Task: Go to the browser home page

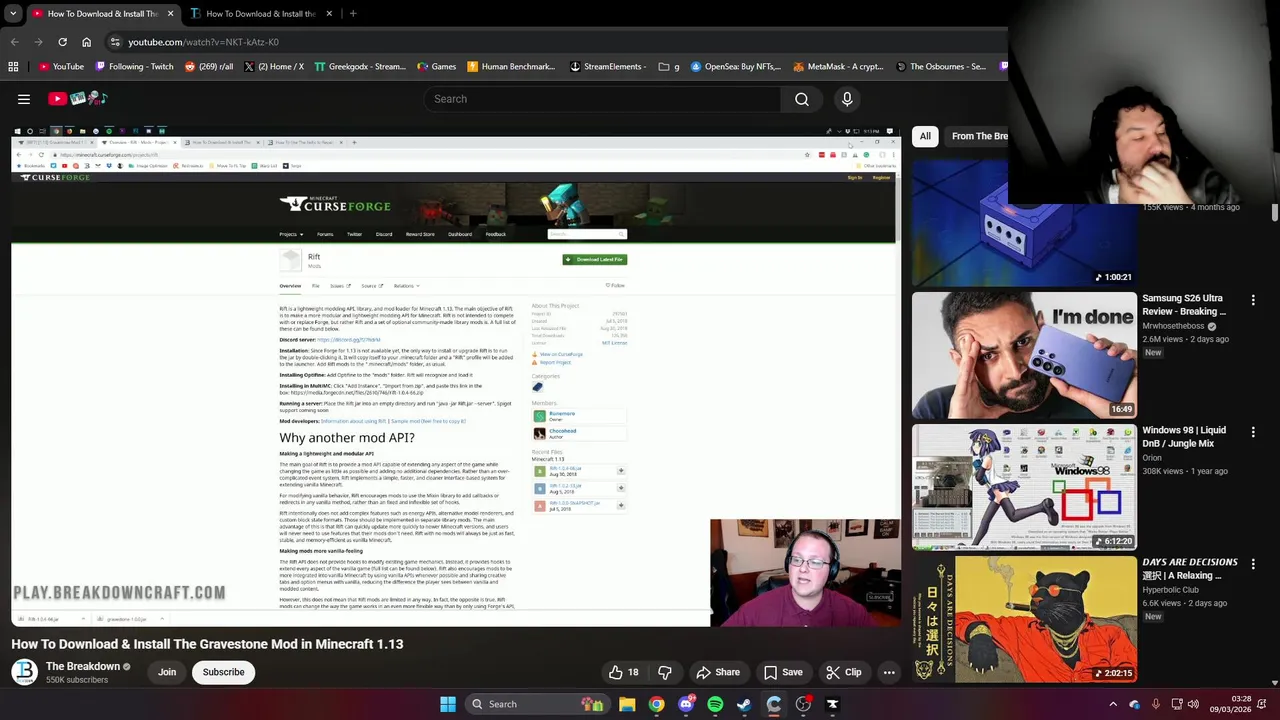Action: [87, 42]
